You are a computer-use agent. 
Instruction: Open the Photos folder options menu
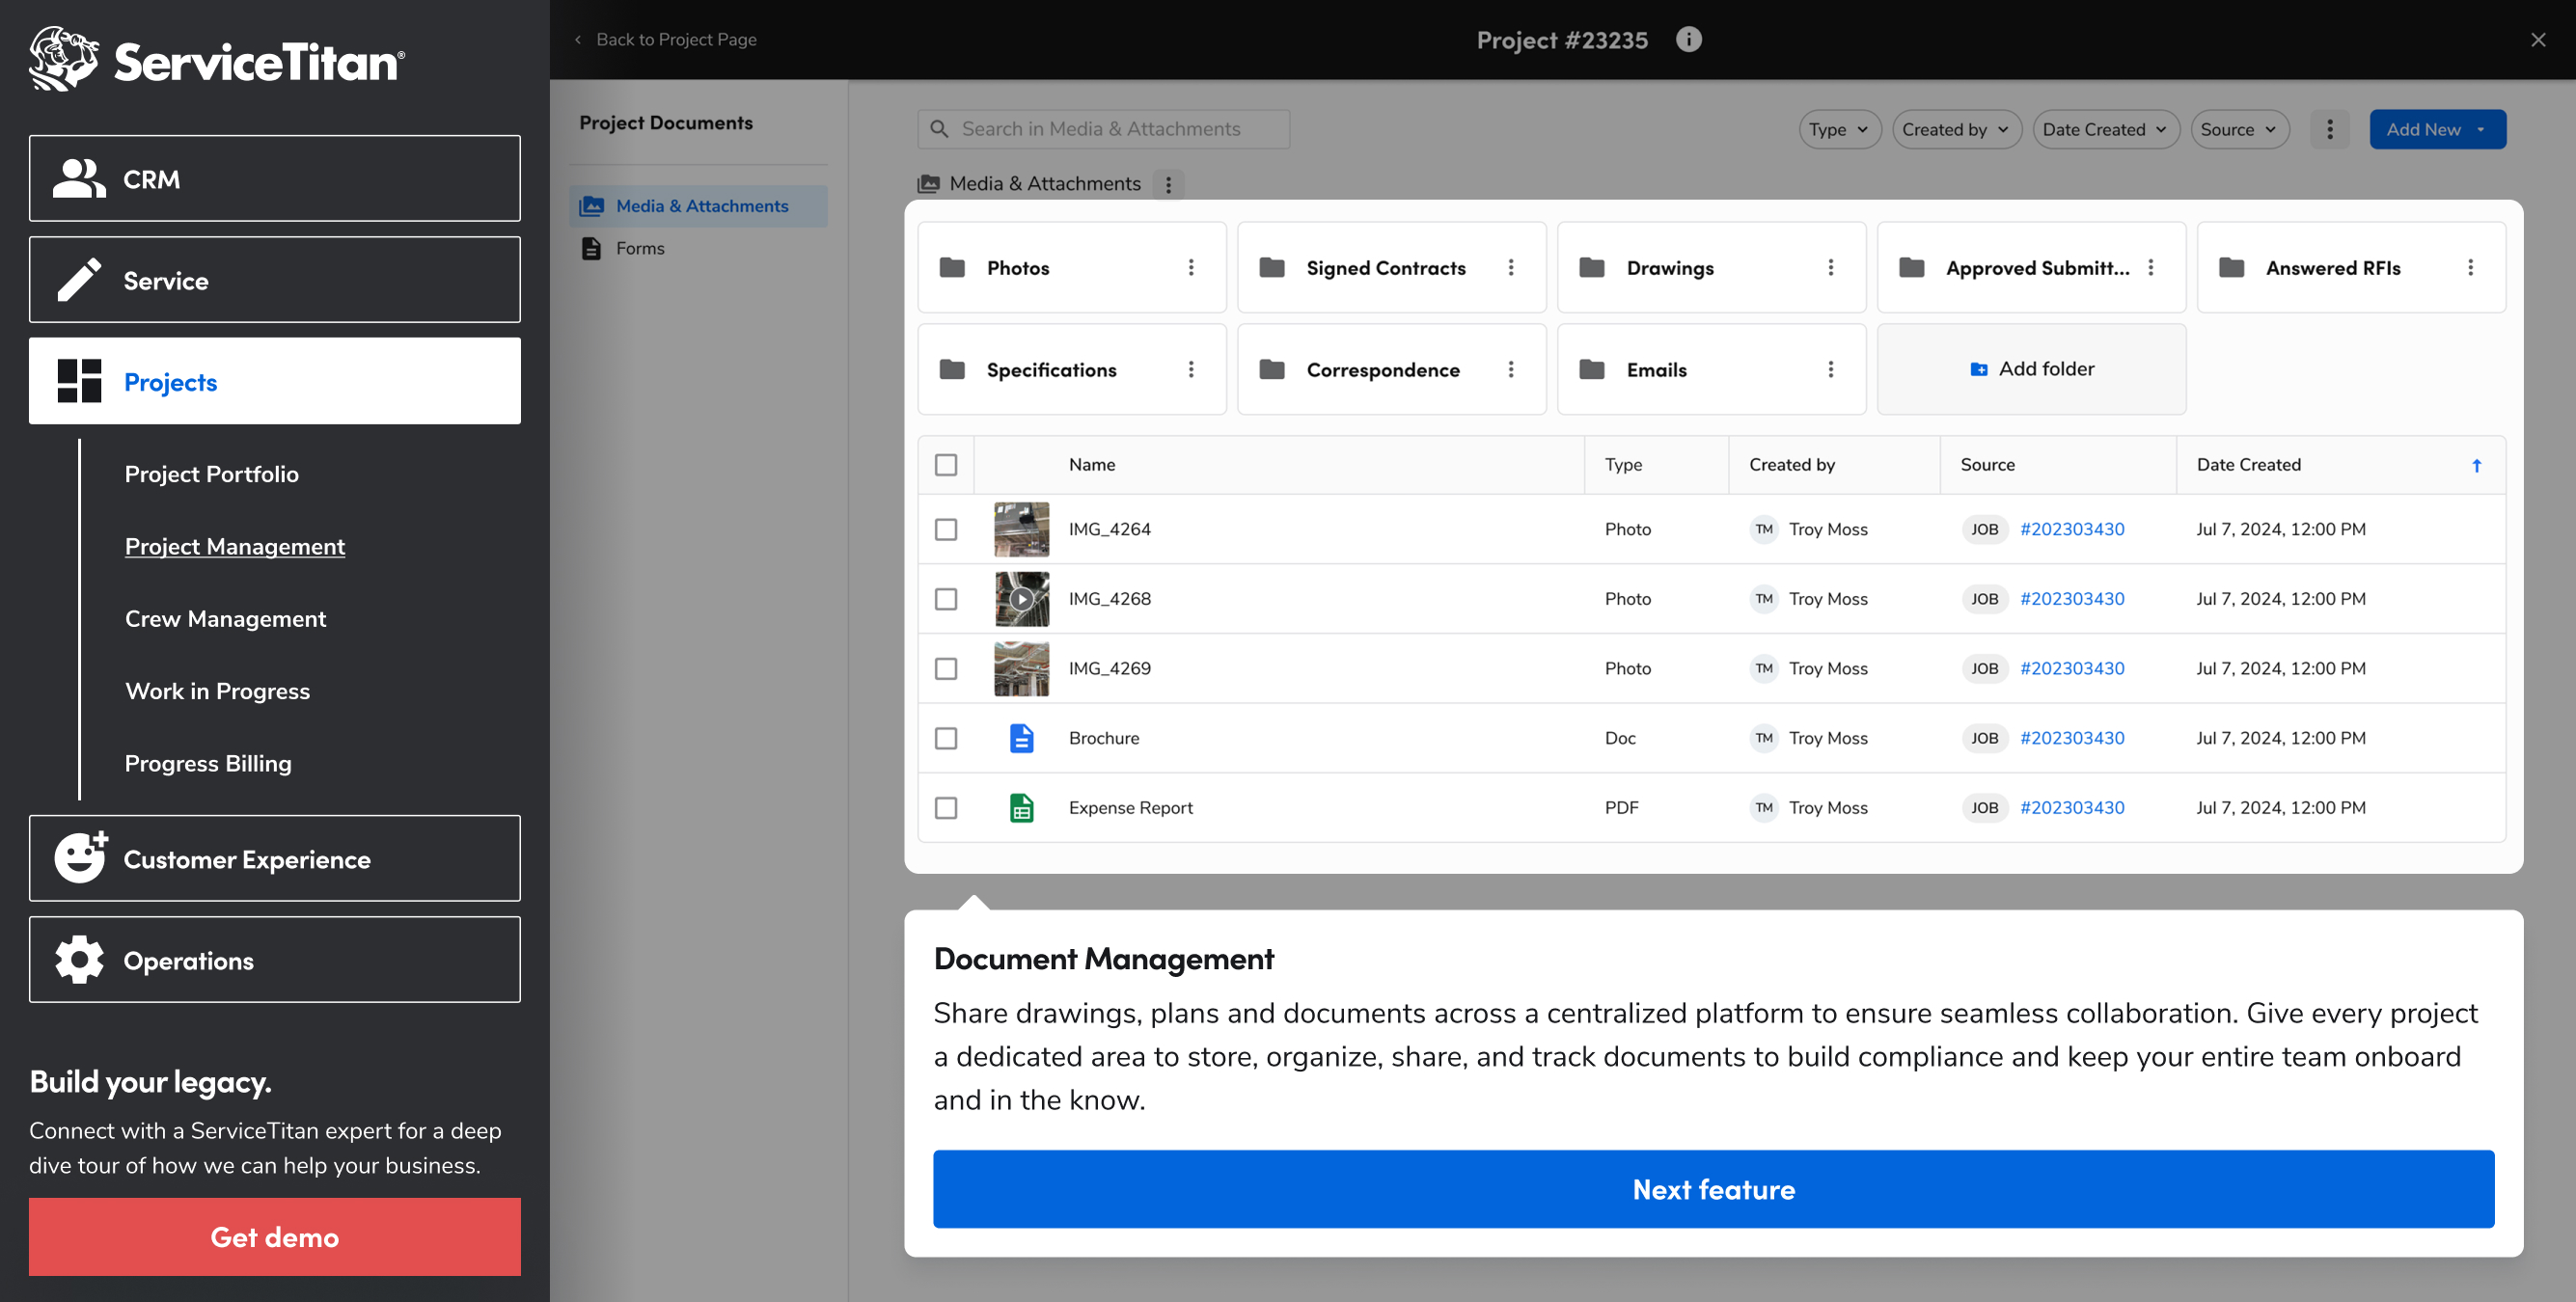point(1191,267)
